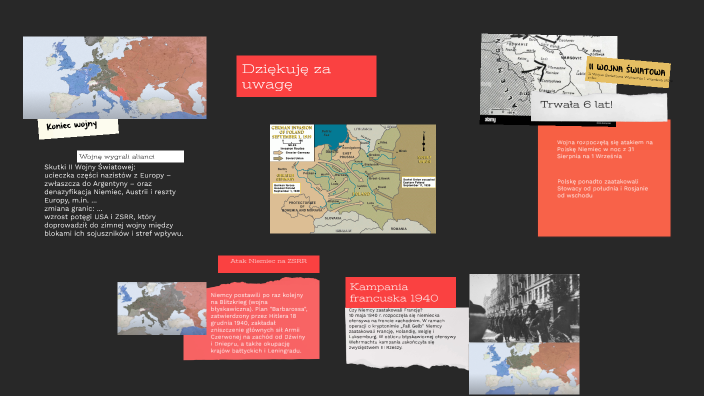Select the Europe map above 'Koniec wojny'
The width and height of the screenshot is (704, 396).
click(114, 78)
